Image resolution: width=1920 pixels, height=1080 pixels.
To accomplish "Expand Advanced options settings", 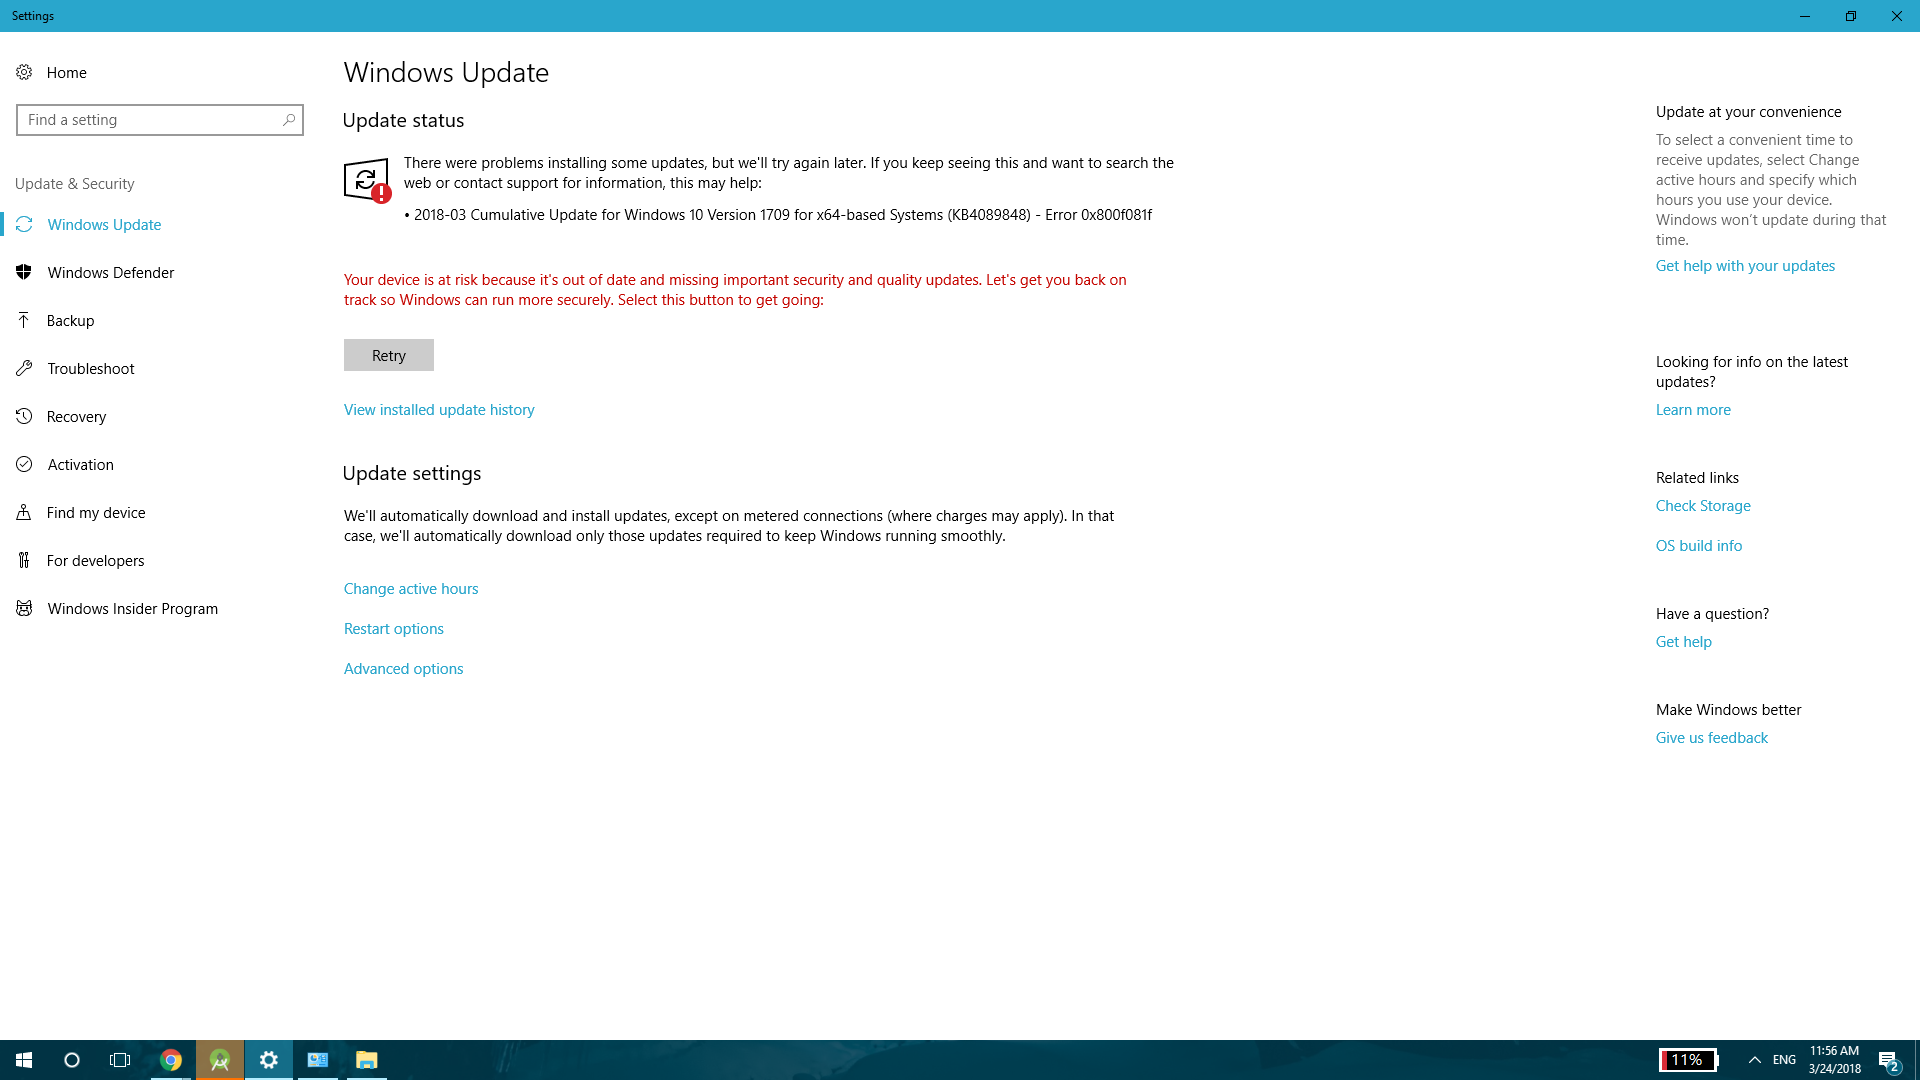I will coord(404,669).
